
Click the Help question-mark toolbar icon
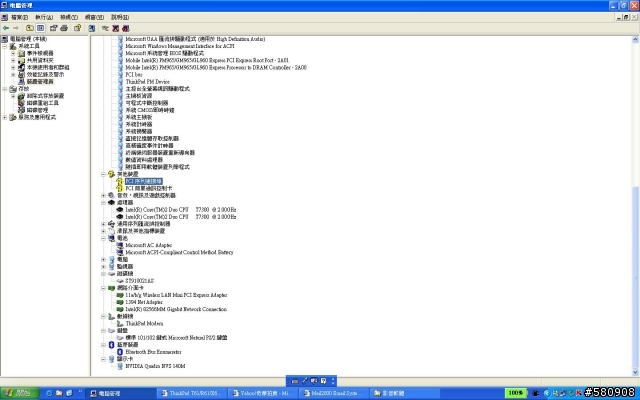click(78, 28)
